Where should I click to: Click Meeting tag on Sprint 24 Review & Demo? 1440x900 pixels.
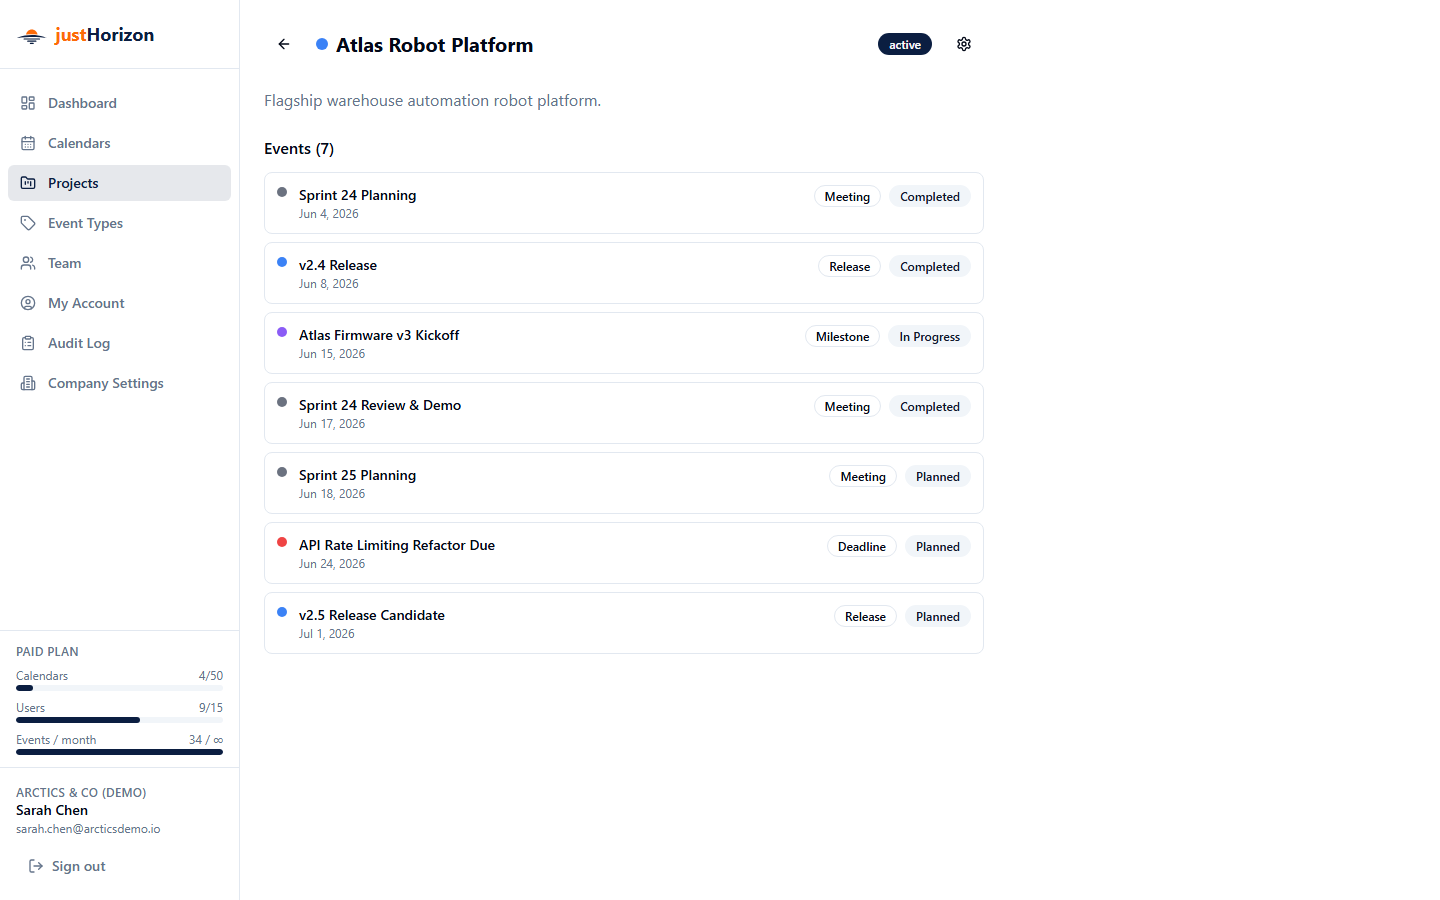click(x=847, y=407)
